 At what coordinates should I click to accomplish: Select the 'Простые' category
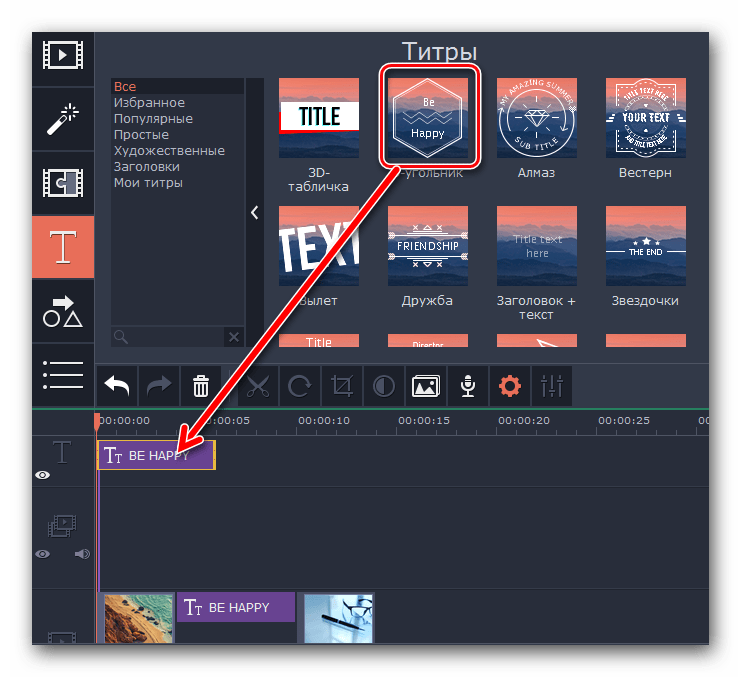coord(141,135)
